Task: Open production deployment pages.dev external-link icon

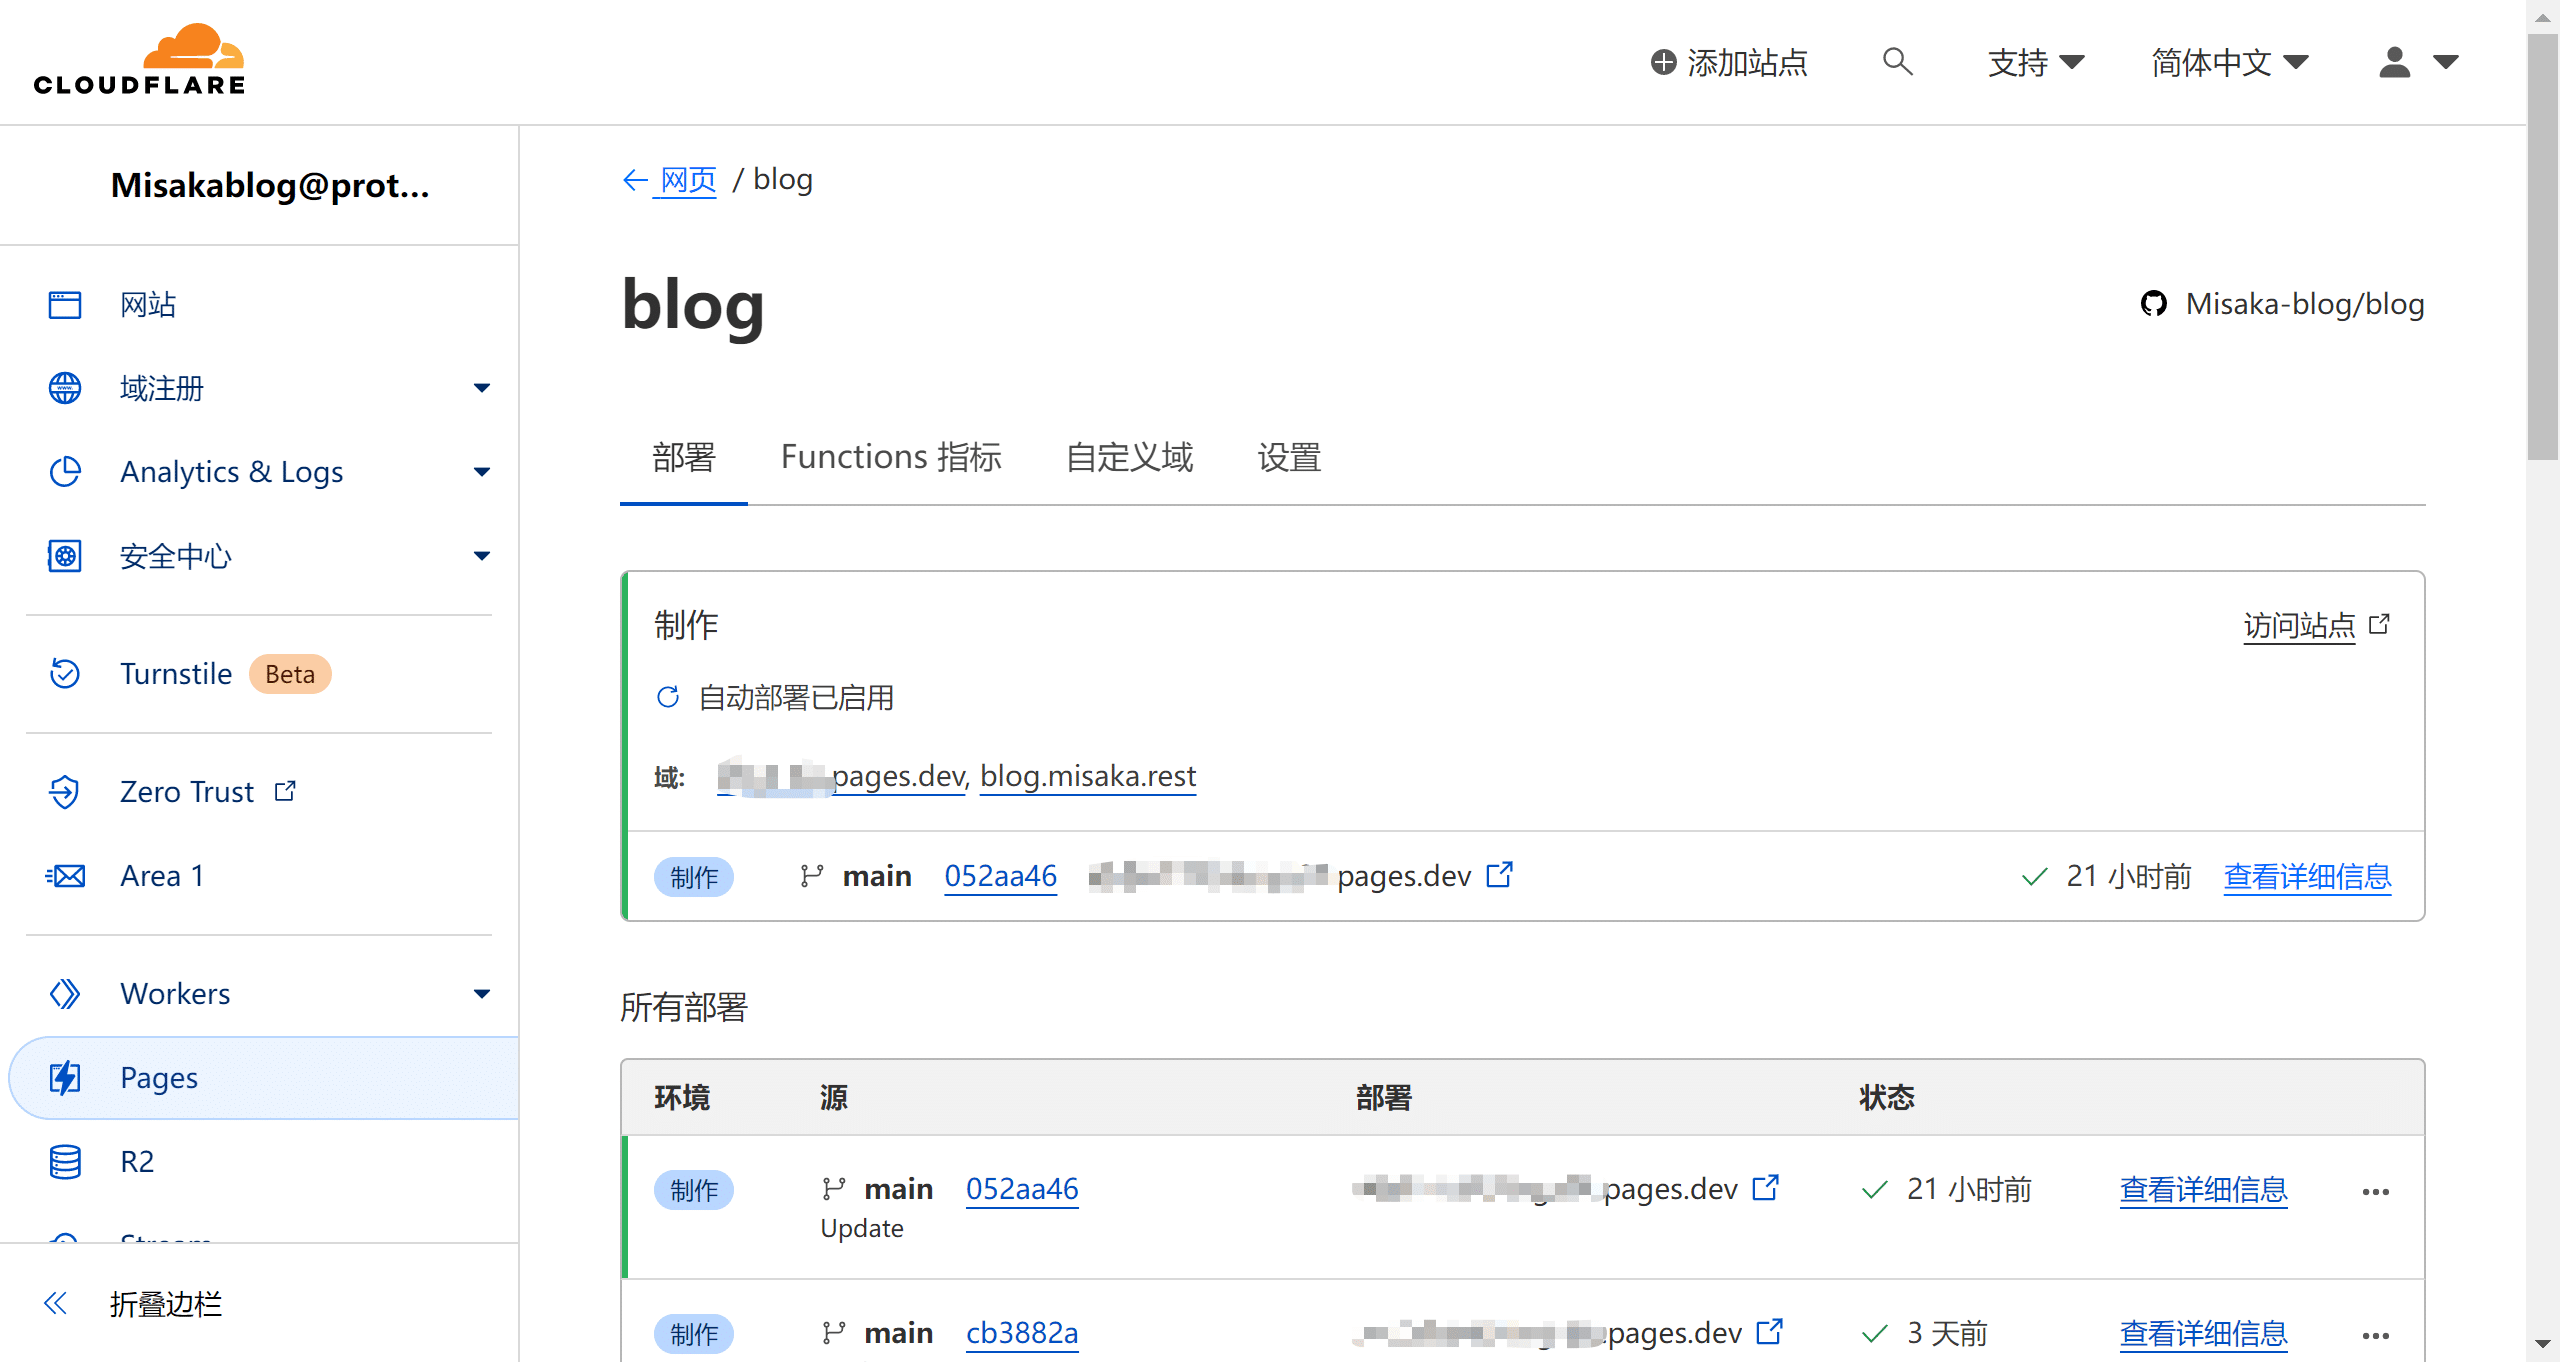Action: [x=1499, y=875]
